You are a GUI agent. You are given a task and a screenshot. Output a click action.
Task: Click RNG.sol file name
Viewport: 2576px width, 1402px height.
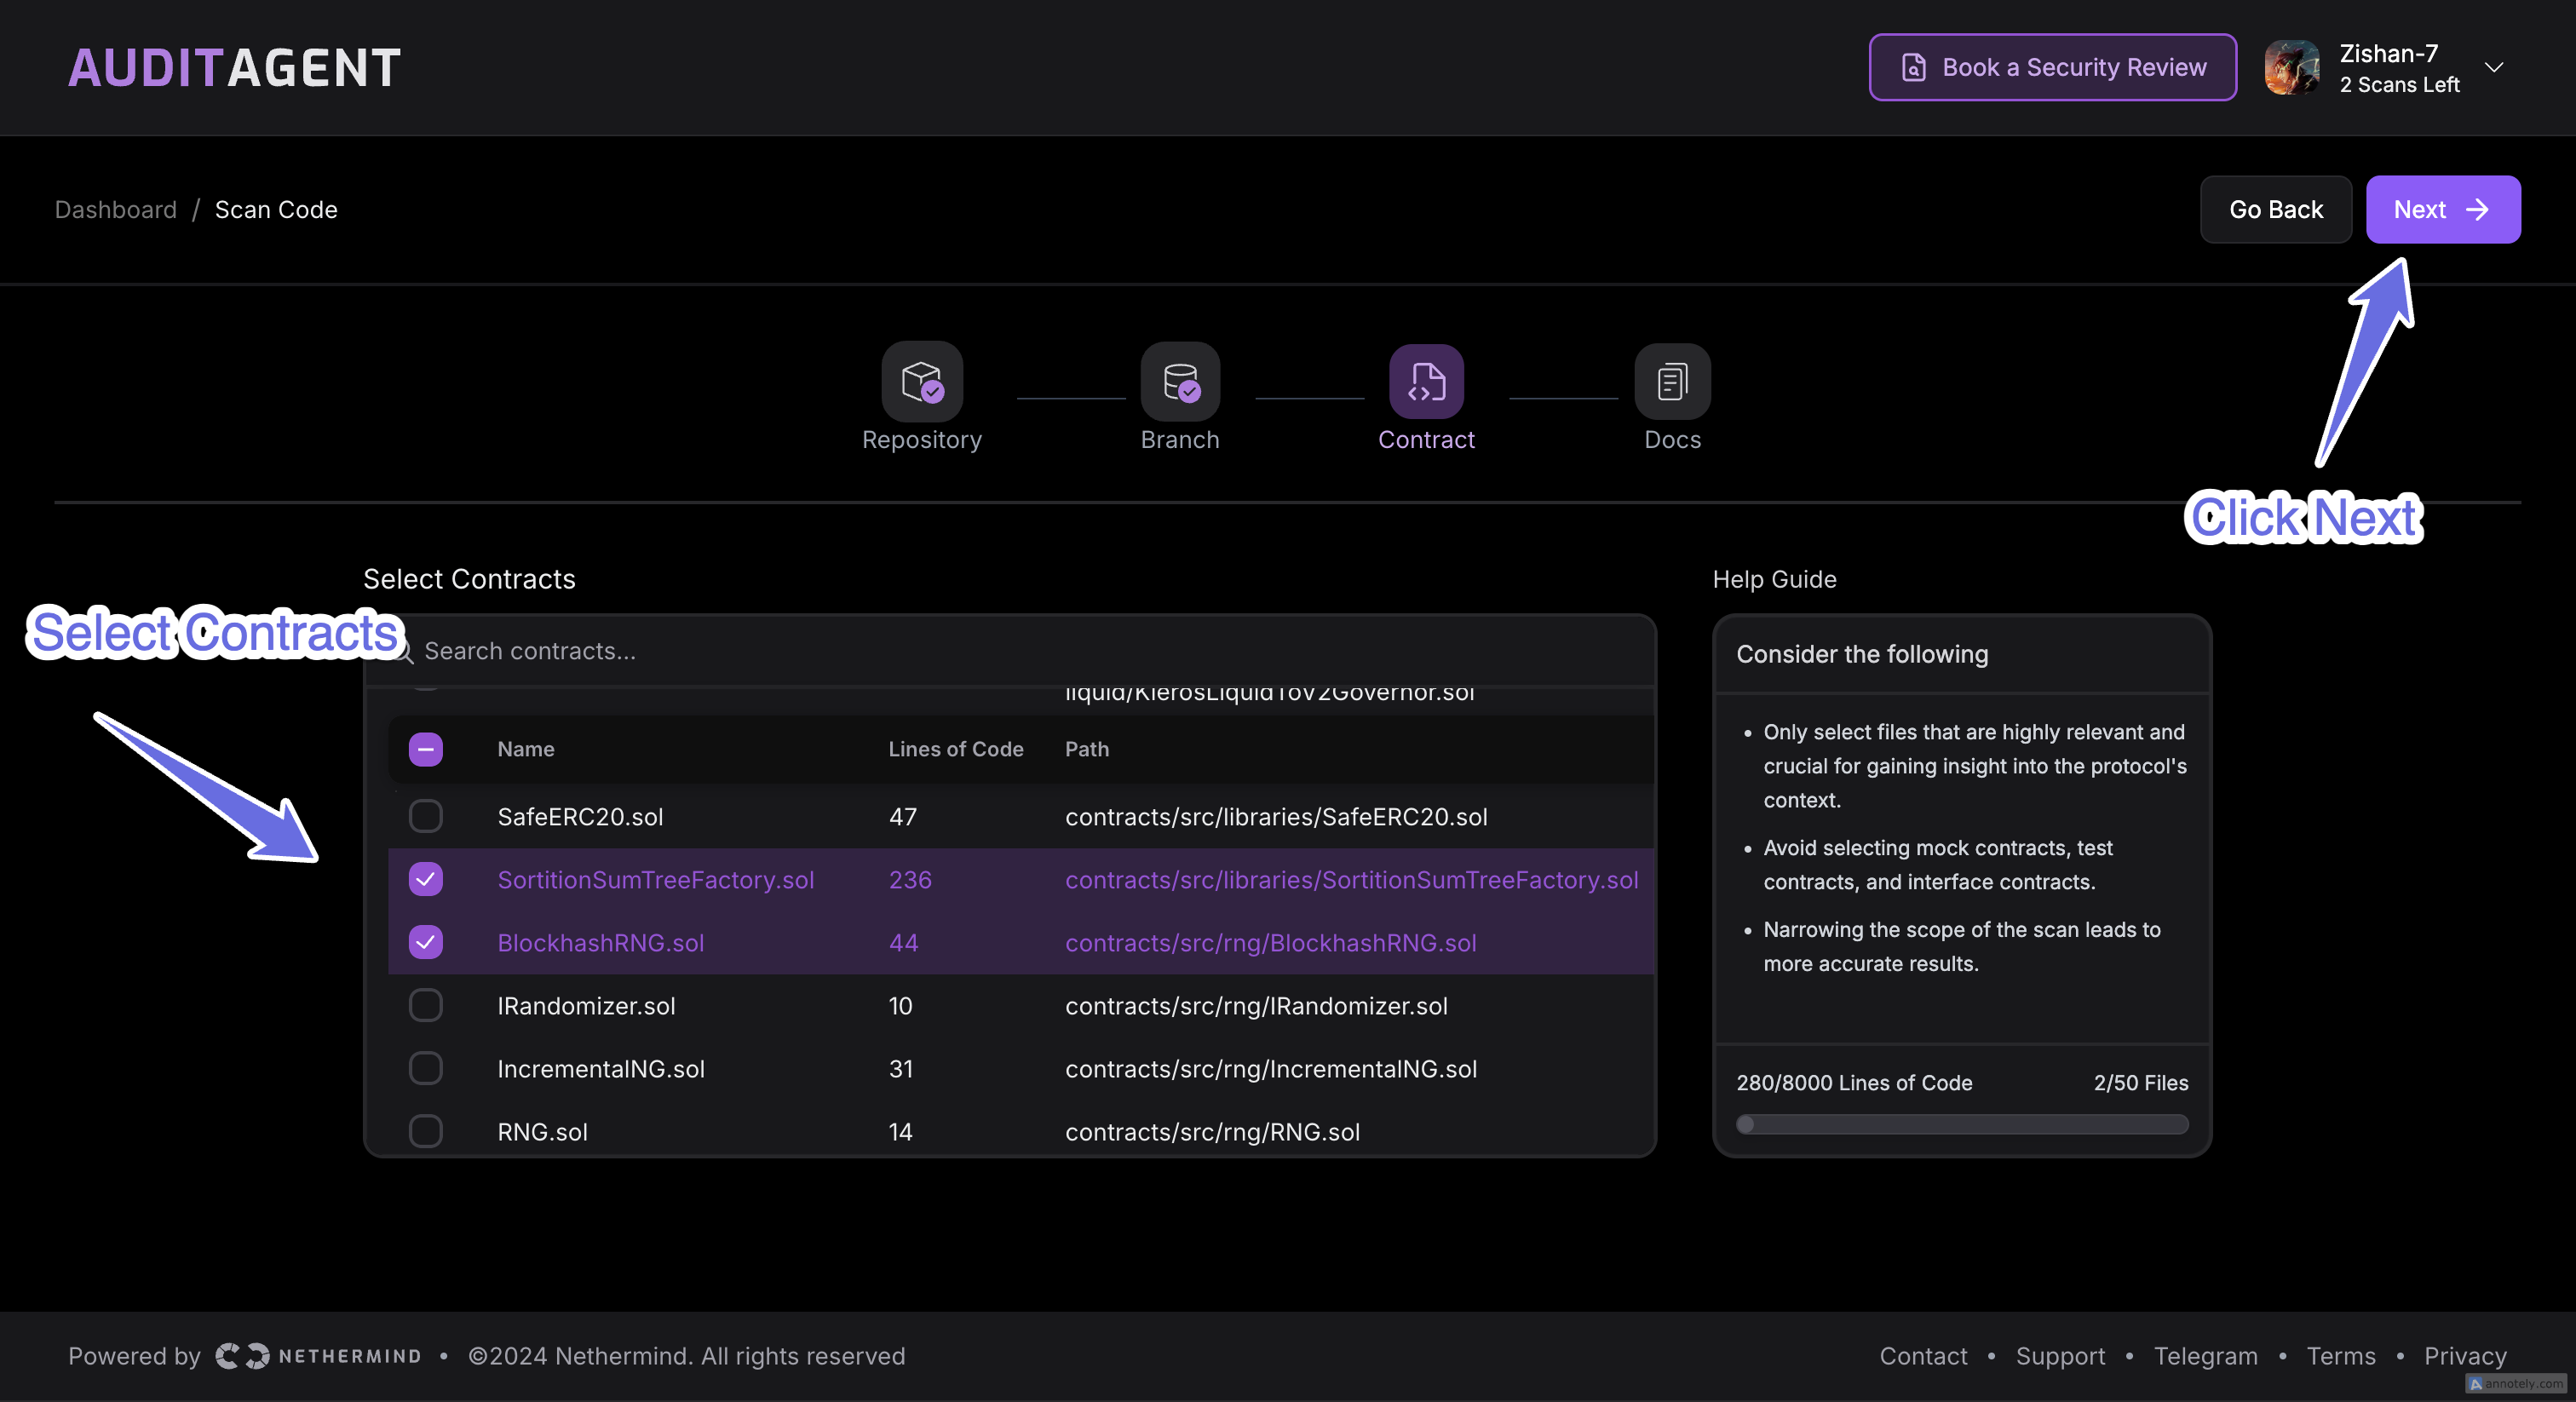[x=543, y=1131]
